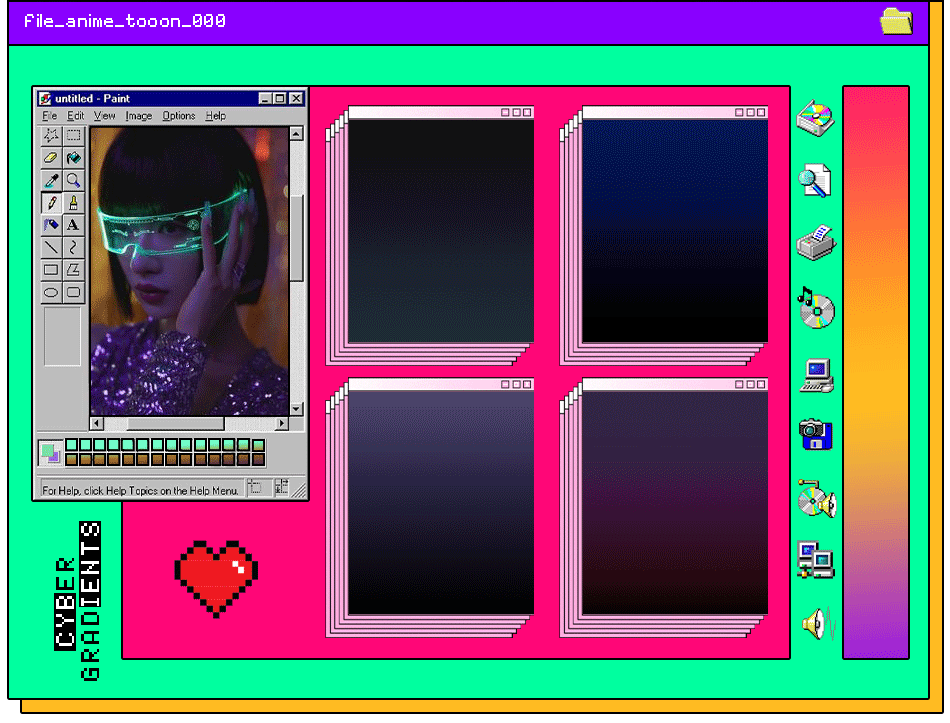
Task: Click the vertical 'CYBER' label
Action: (65, 604)
